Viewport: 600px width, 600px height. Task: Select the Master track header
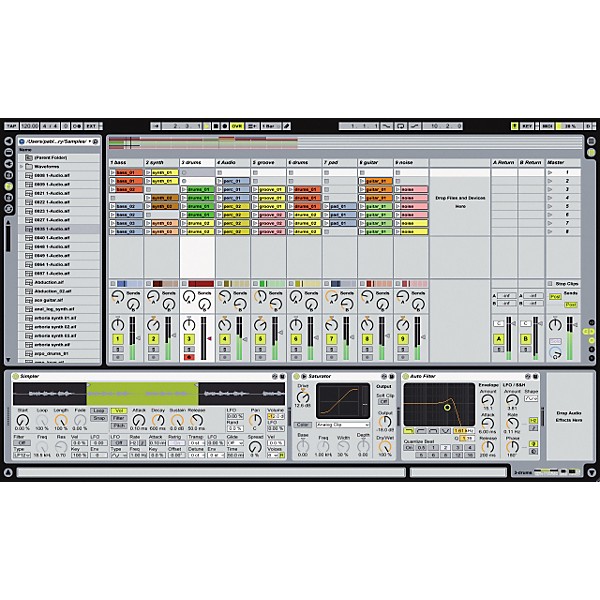click(563, 163)
